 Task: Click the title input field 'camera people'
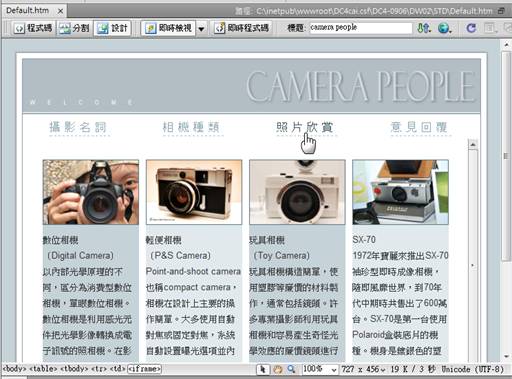coord(361,28)
